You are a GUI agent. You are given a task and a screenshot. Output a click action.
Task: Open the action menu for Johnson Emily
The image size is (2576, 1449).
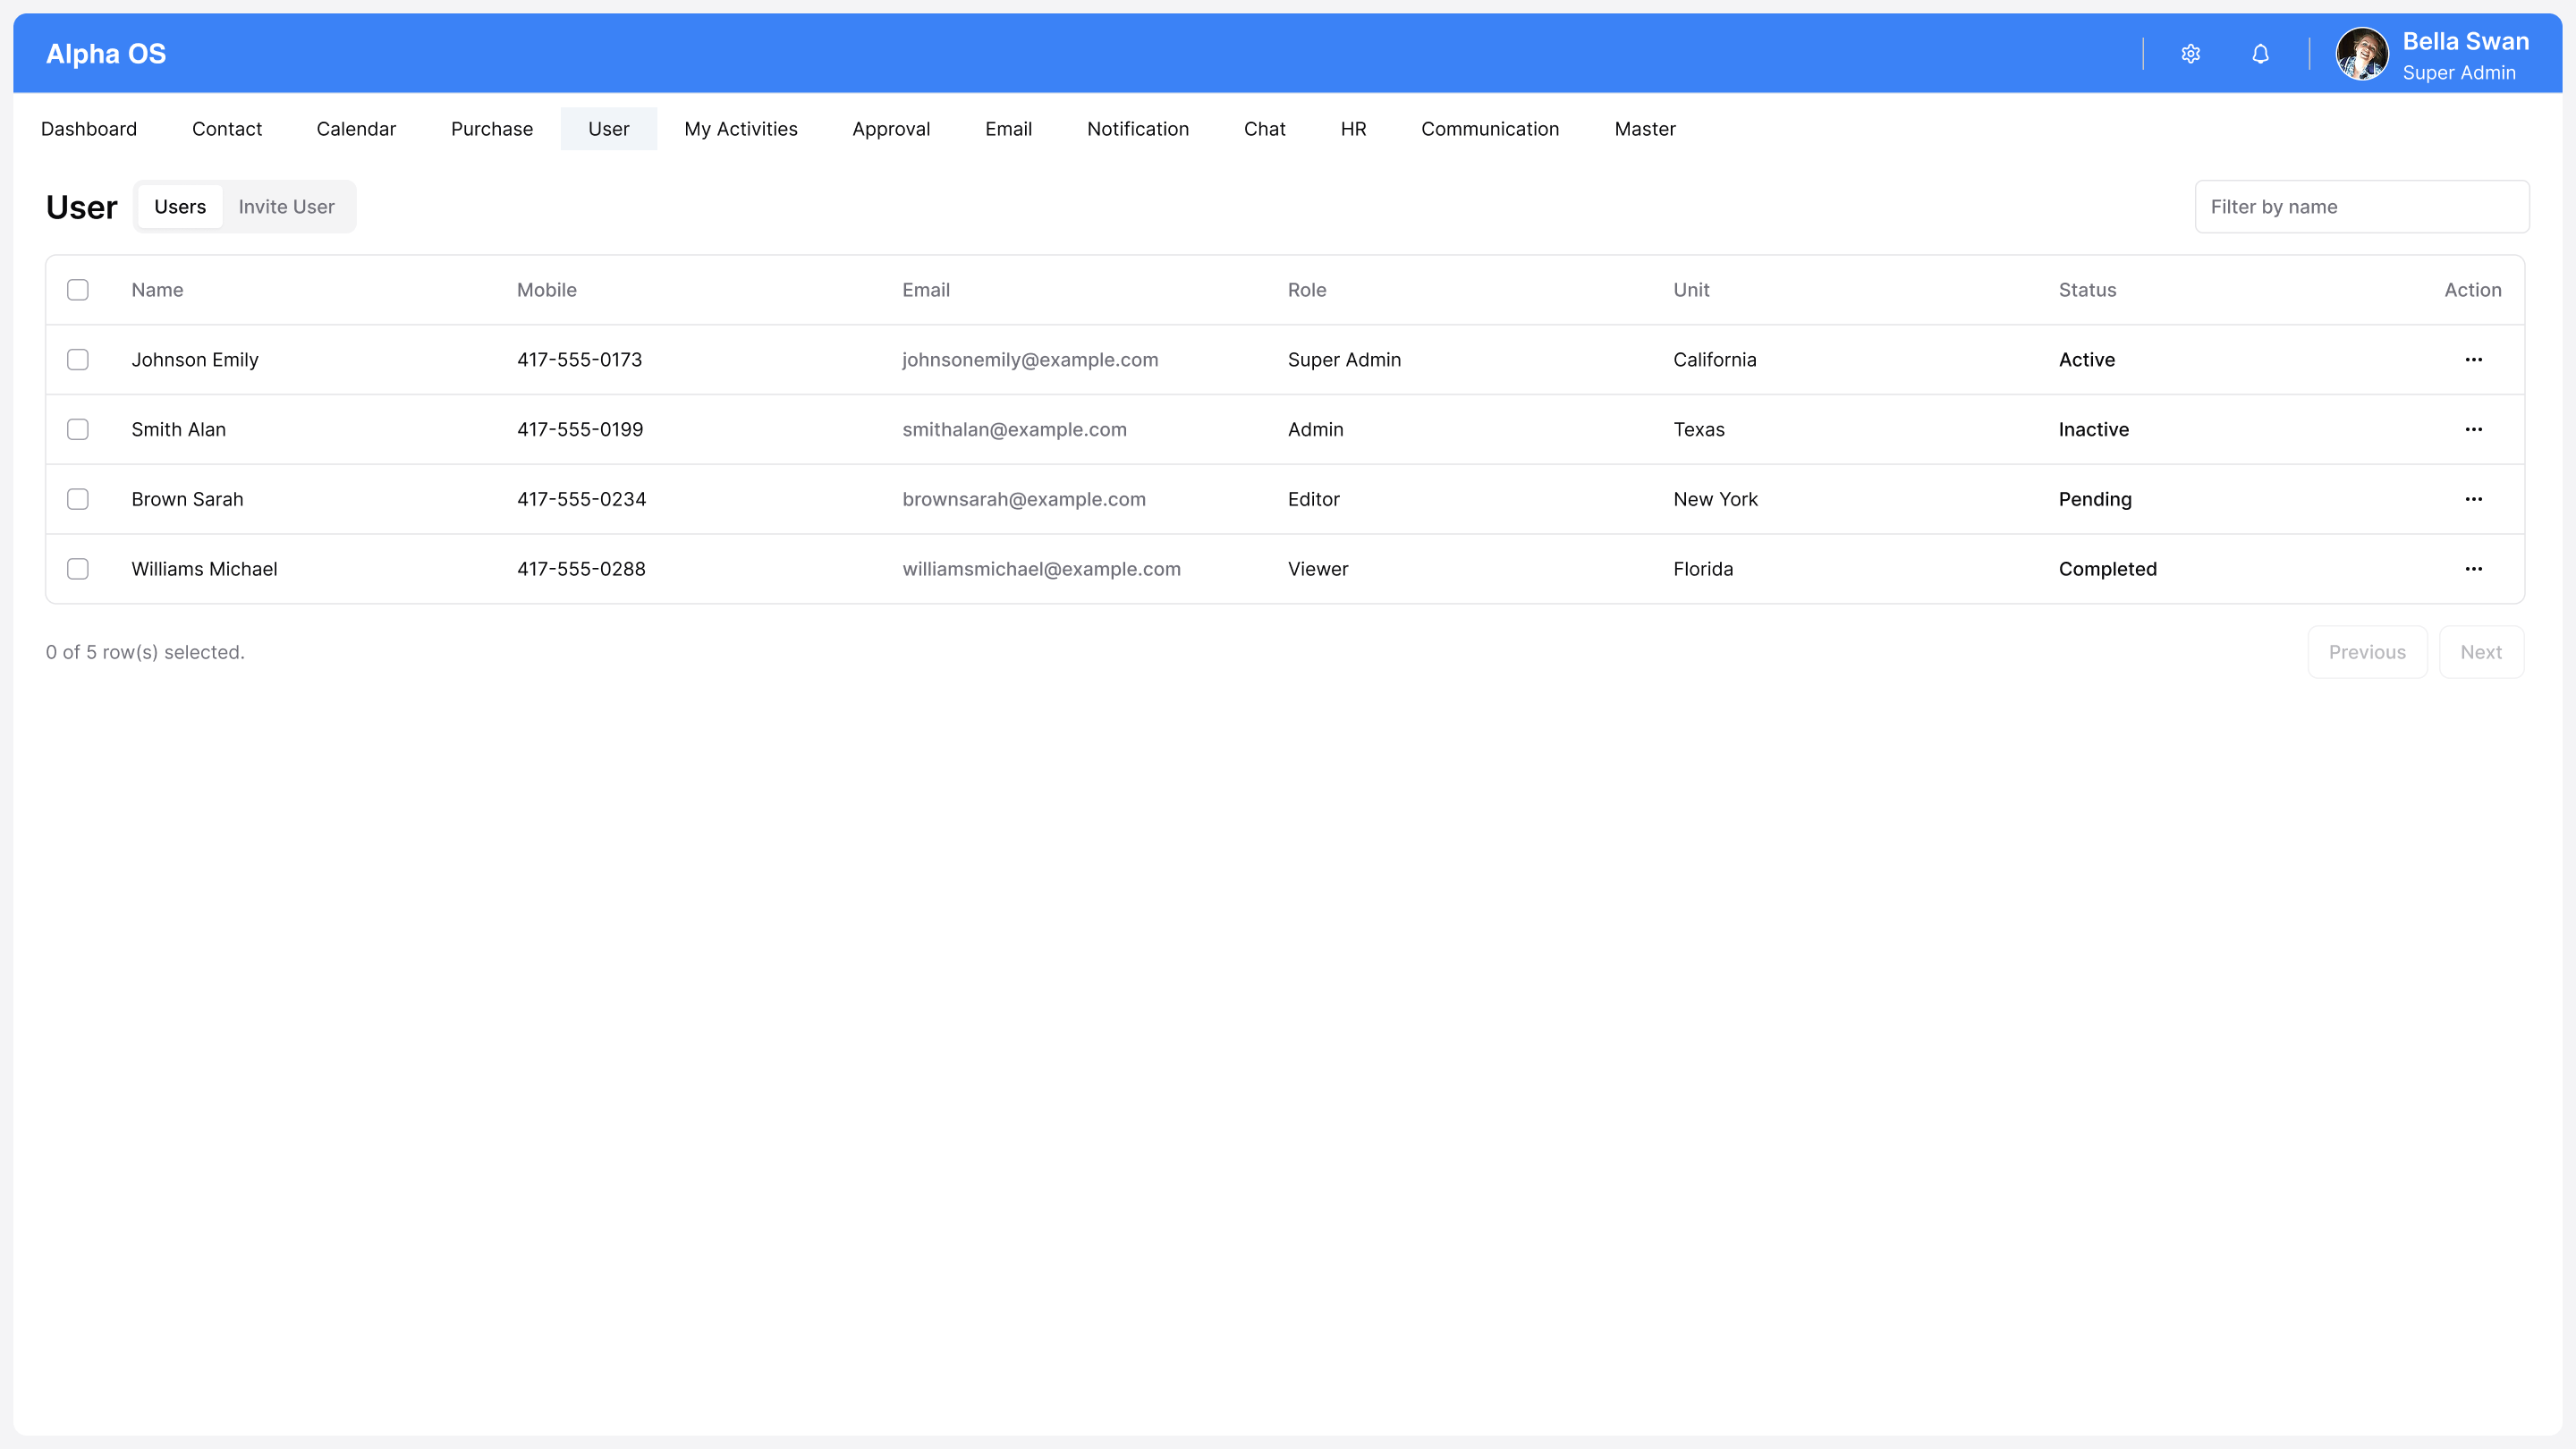click(2475, 359)
